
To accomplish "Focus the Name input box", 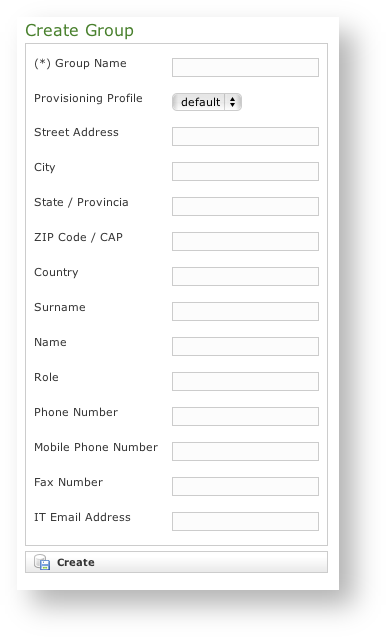I will pyautogui.click(x=245, y=346).
